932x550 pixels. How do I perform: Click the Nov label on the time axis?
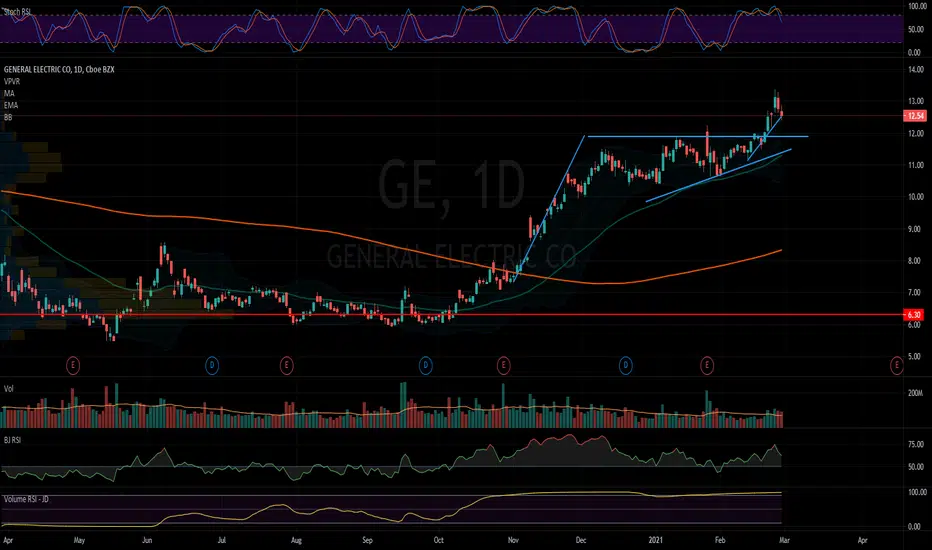coord(514,540)
